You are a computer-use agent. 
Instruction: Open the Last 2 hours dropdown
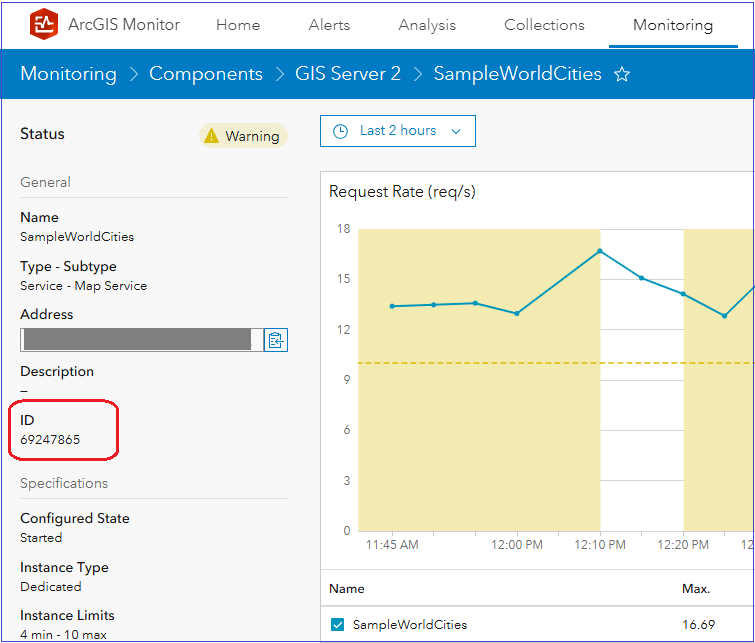(x=398, y=131)
